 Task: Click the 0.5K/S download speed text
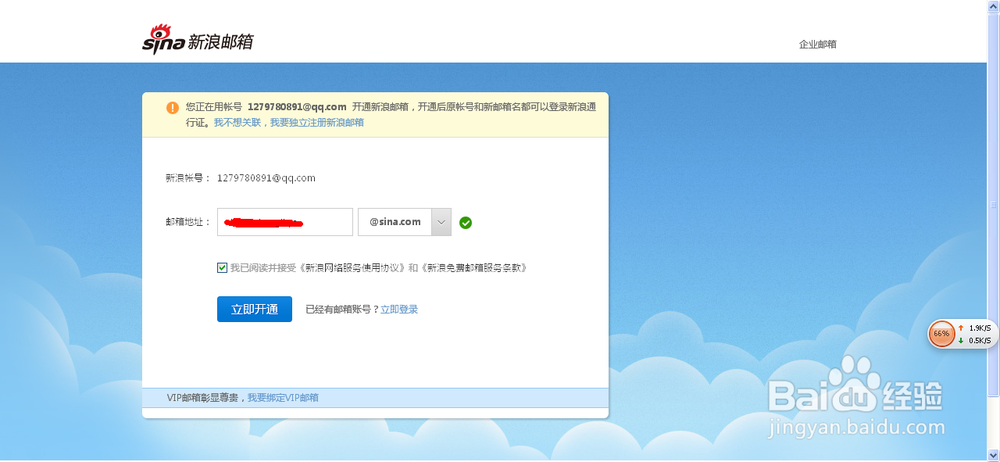pyautogui.click(x=978, y=341)
